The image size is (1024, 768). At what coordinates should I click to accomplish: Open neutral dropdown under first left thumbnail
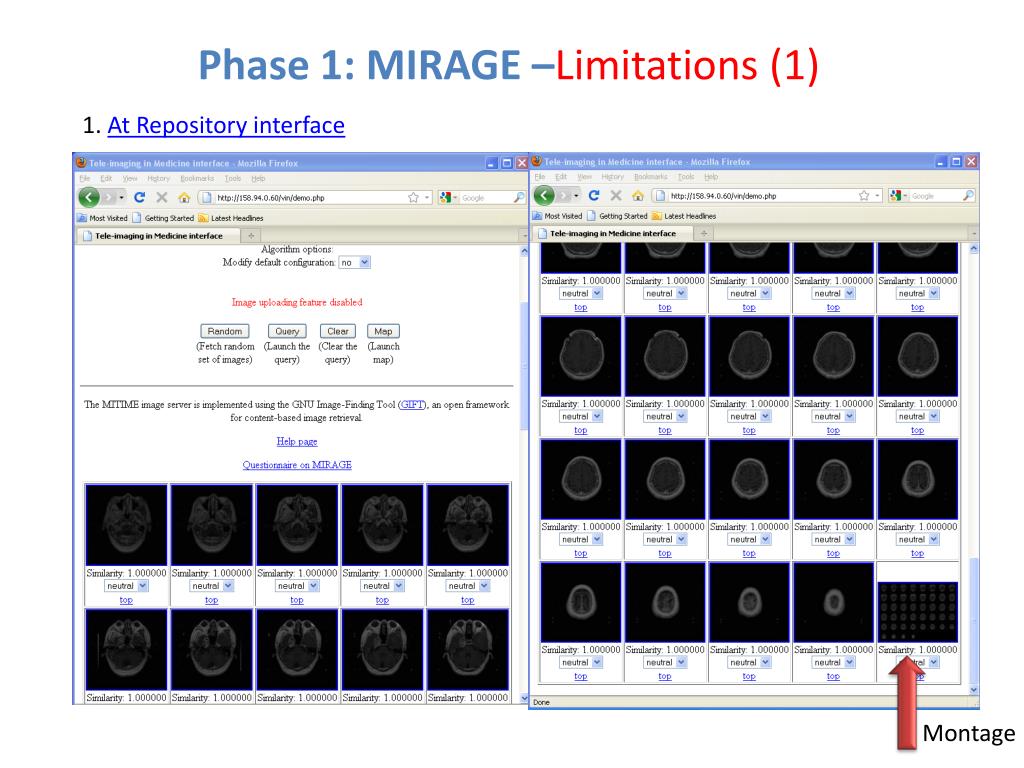coord(127,586)
